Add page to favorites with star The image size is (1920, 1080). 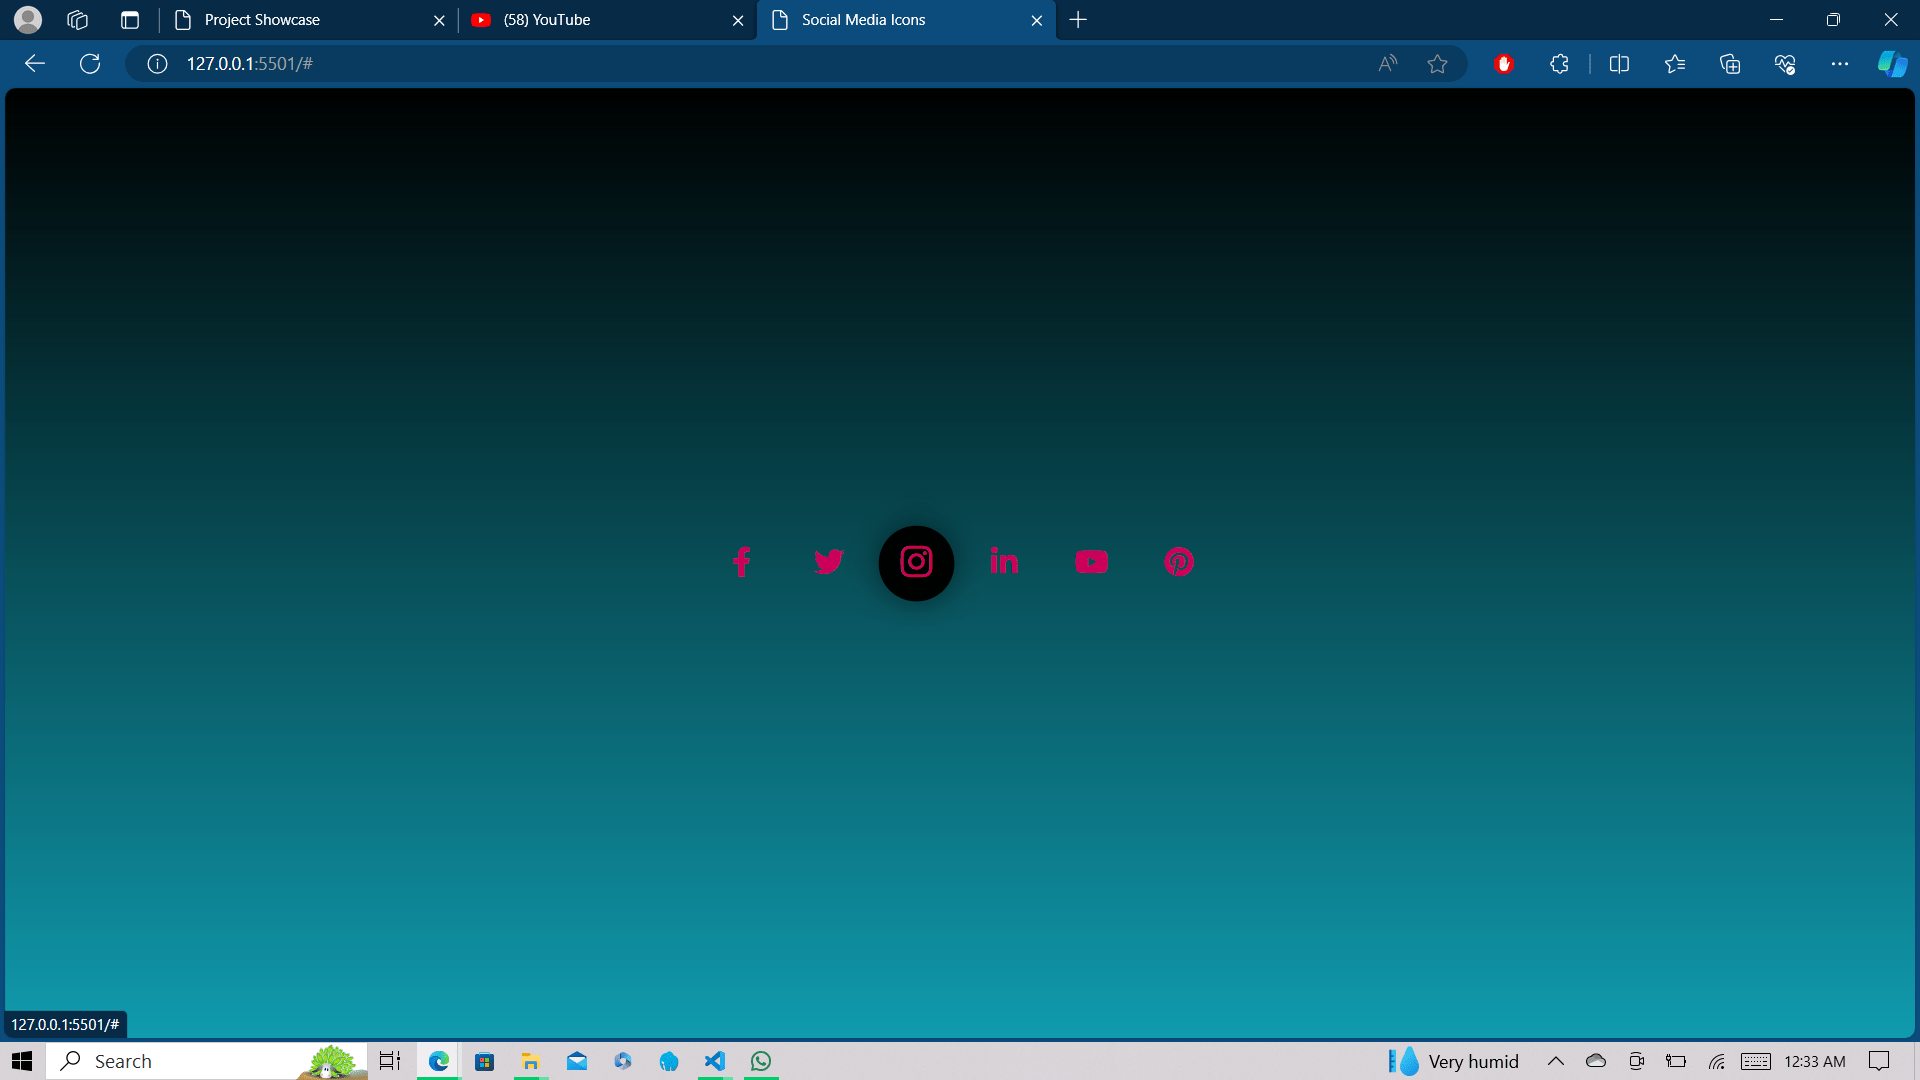coord(1437,64)
